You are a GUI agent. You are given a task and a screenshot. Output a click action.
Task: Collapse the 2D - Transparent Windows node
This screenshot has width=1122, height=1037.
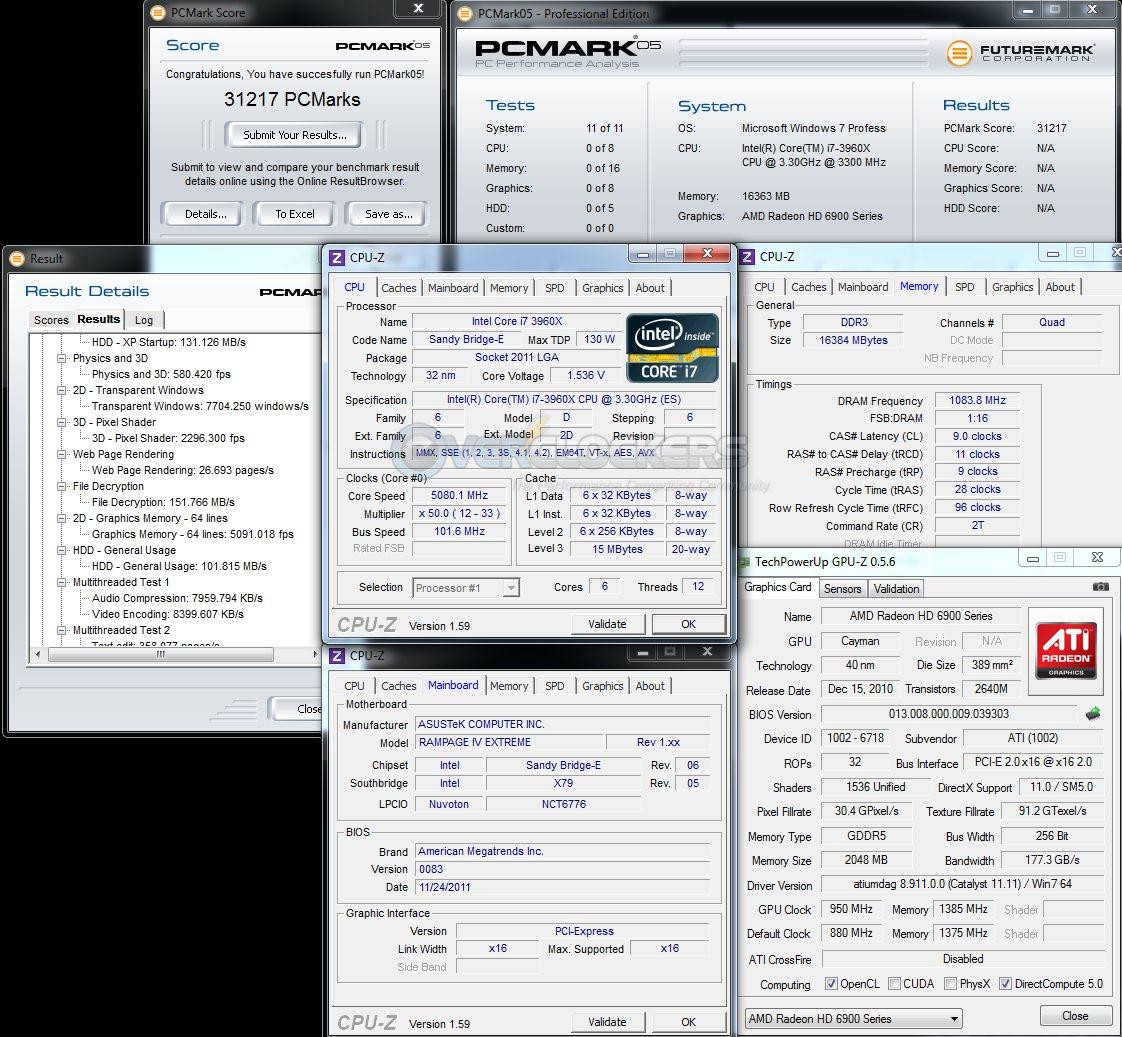click(x=62, y=390)
